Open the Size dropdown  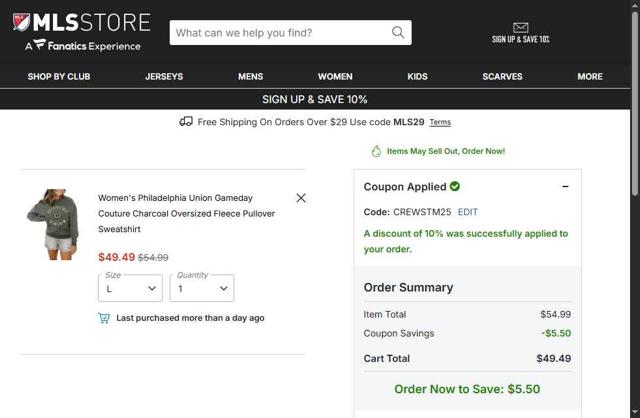(130, 288)
